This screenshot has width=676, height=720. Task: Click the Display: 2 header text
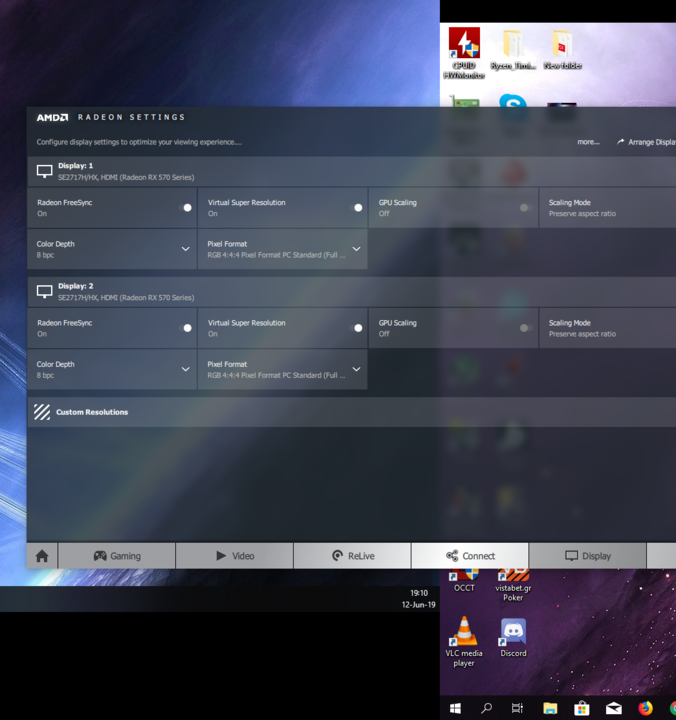pyautogui.click(x=75, y=286)
